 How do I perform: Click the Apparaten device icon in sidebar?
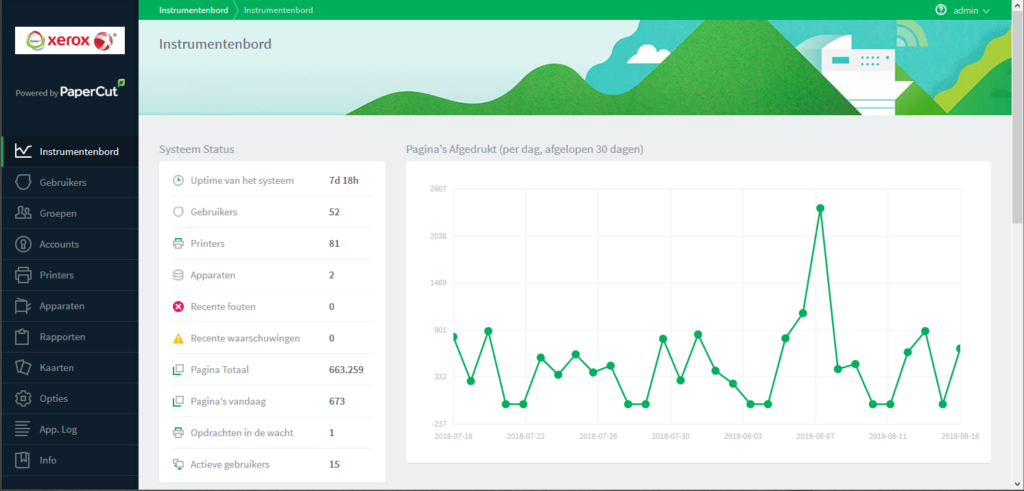[x=24, y=306]
